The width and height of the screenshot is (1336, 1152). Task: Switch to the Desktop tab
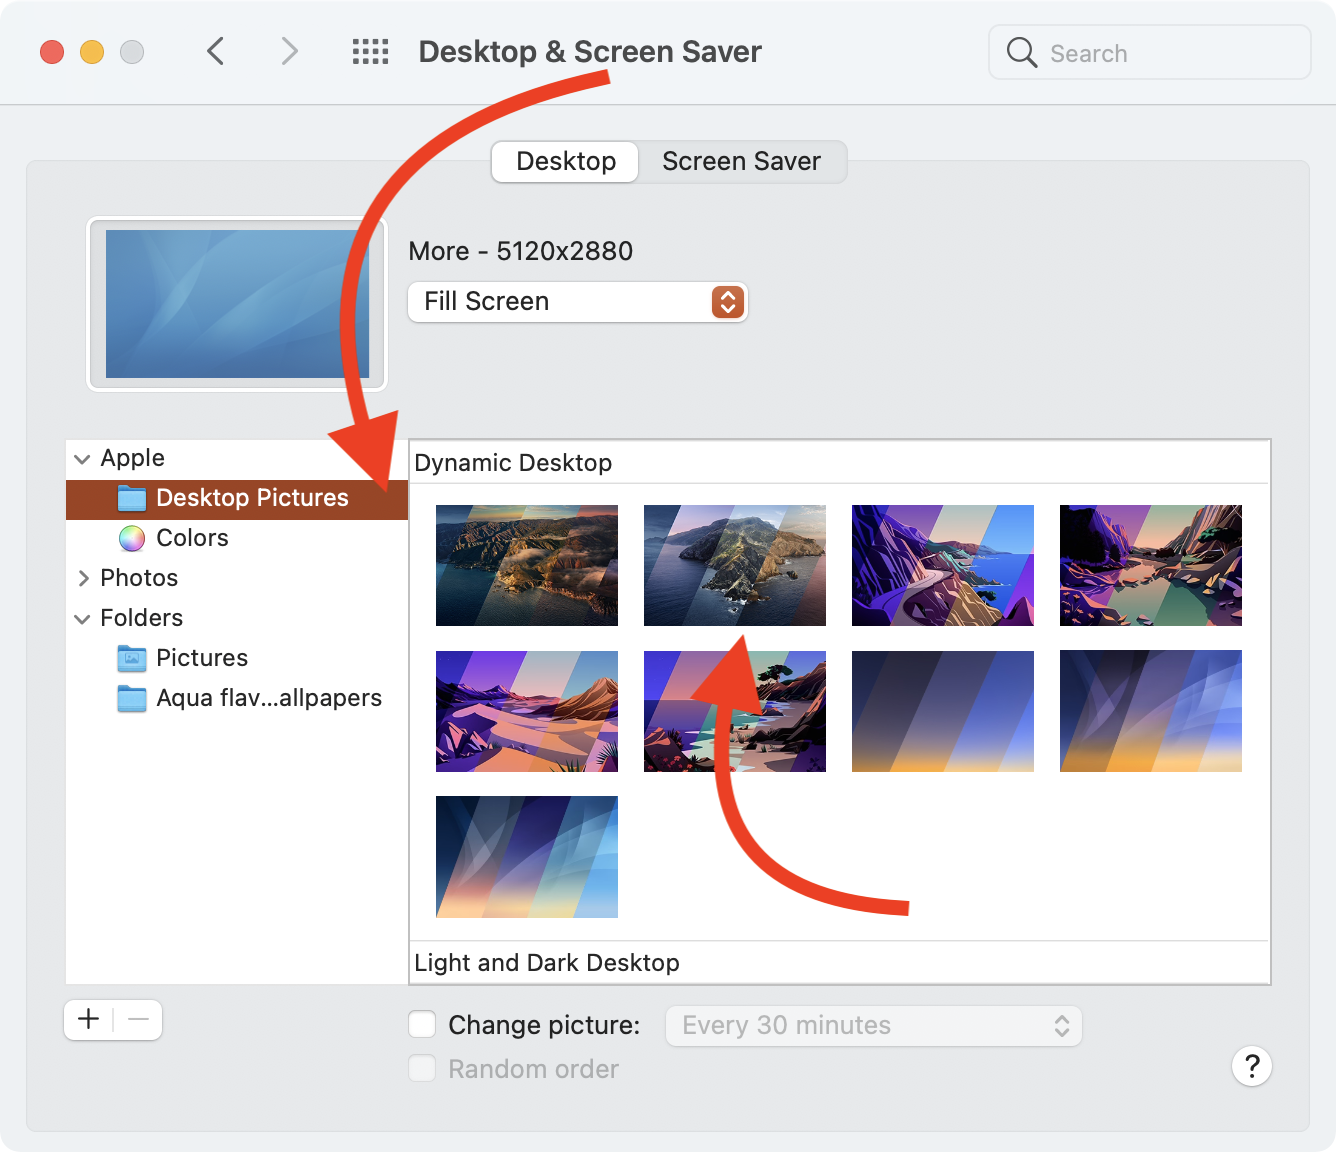[566, 161]
